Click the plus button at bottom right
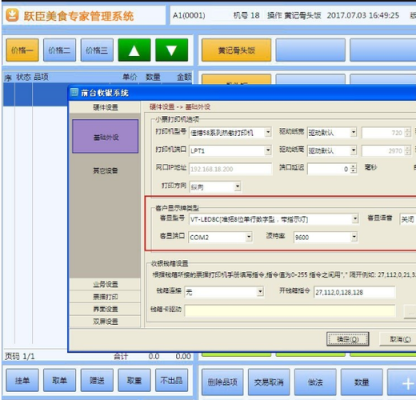The image size is (416, 400). point(404,383)
